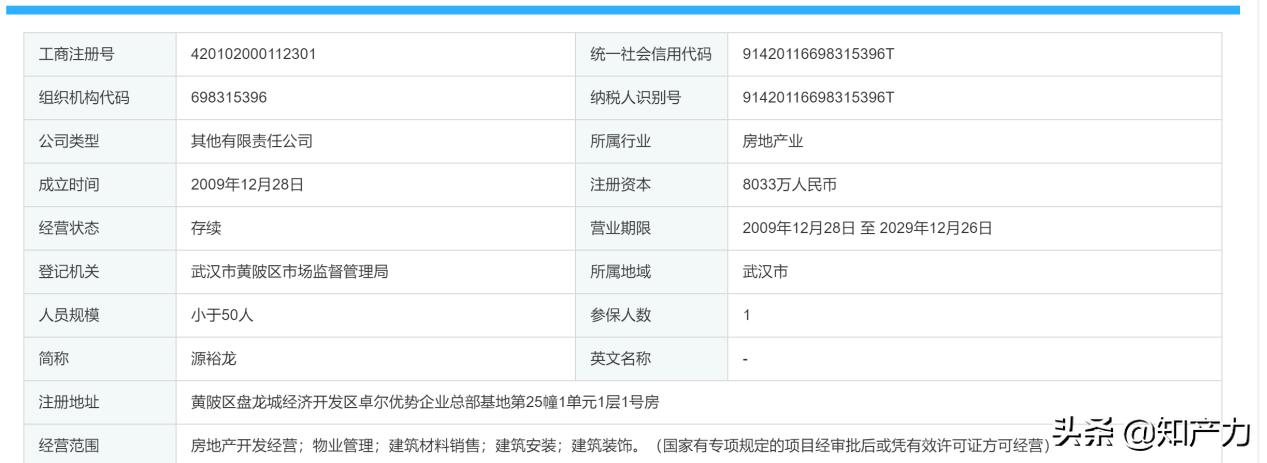Select industry value 房地产业
The image size is (1267, 463).
pos(773,141)
